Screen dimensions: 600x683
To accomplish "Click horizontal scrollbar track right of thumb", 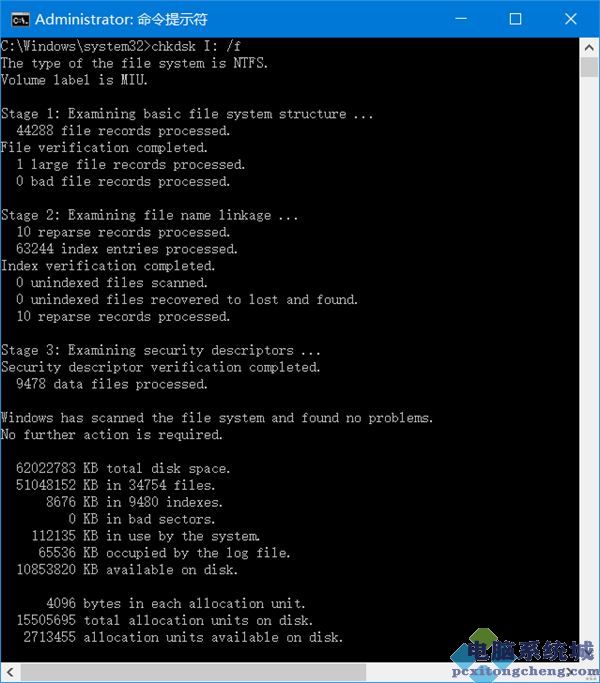I will tap(407, 672).
